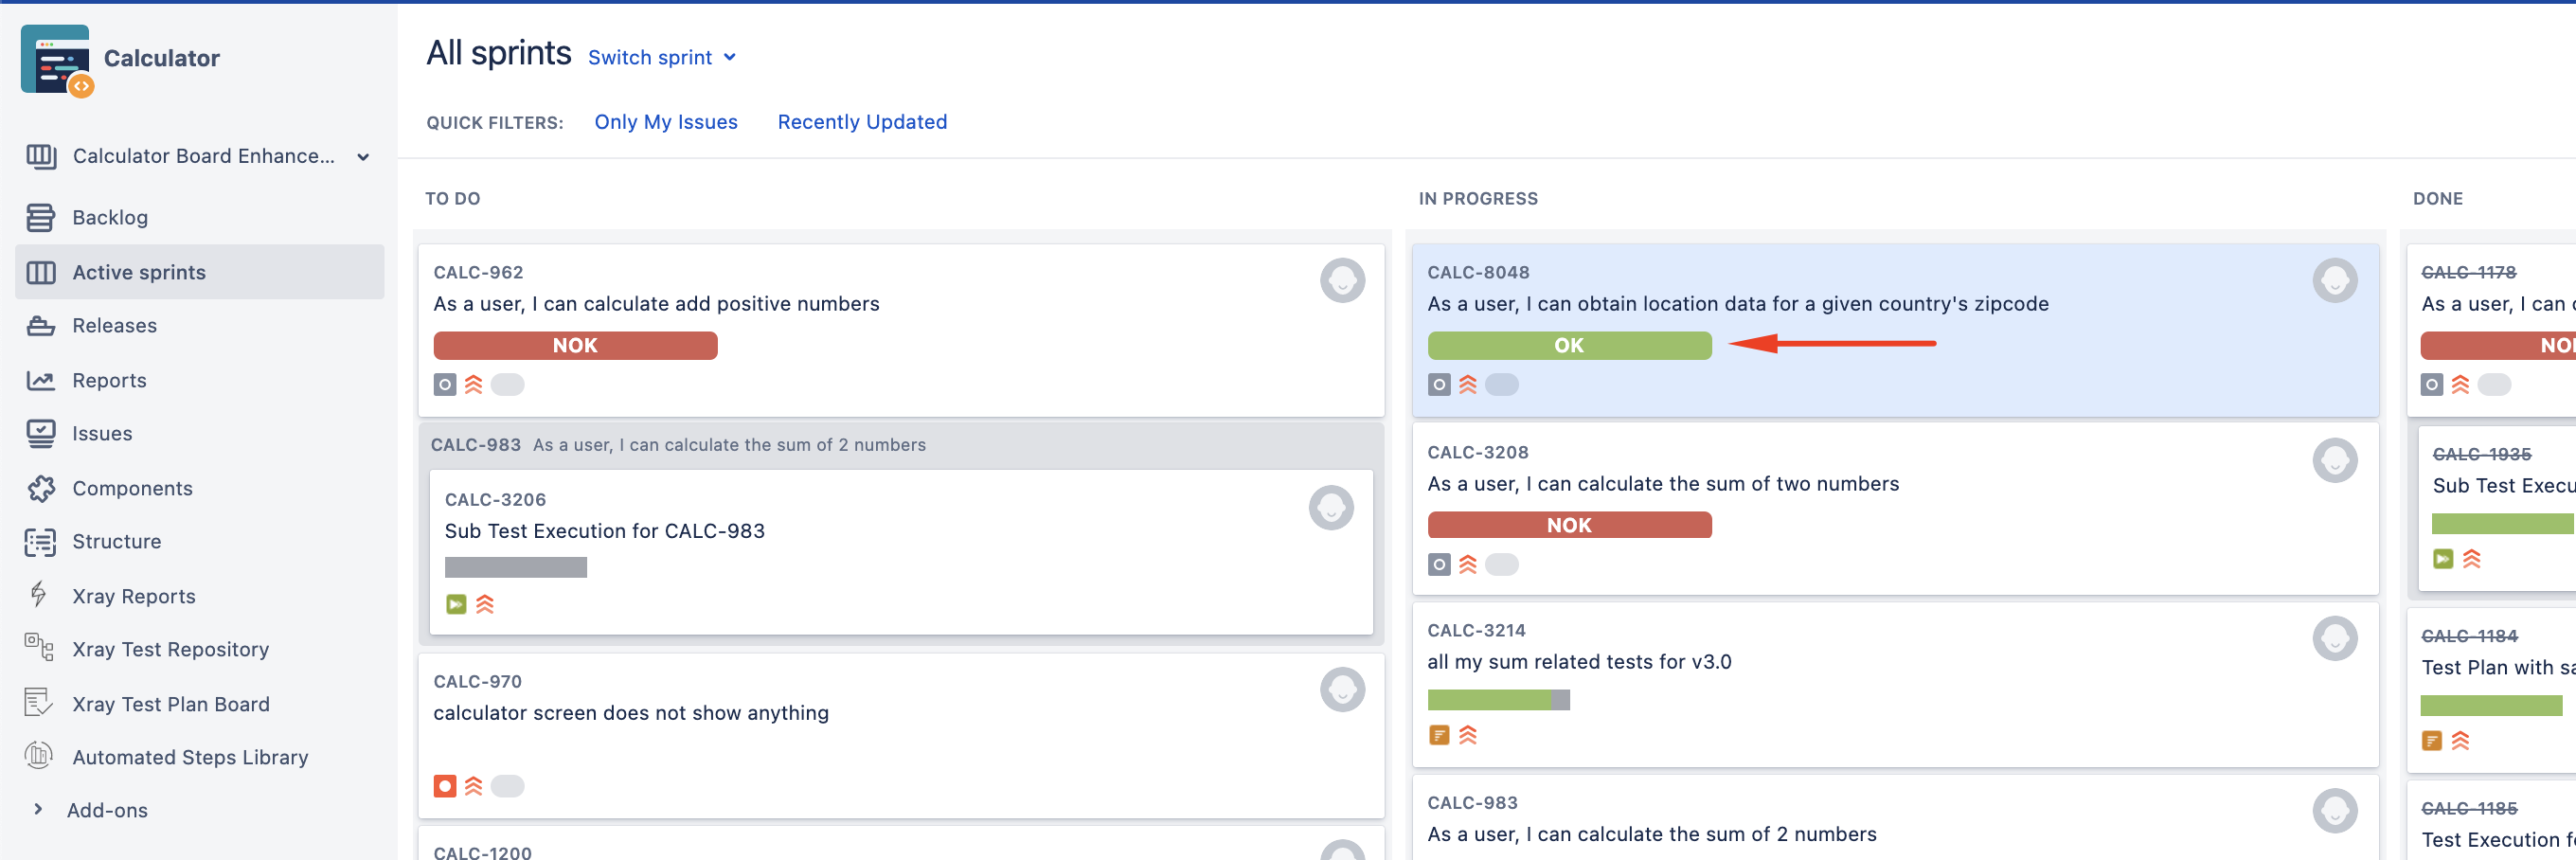Click the grey pill badge on CALC-3208
This screenshot has height=860, width=2576.
1501,564
